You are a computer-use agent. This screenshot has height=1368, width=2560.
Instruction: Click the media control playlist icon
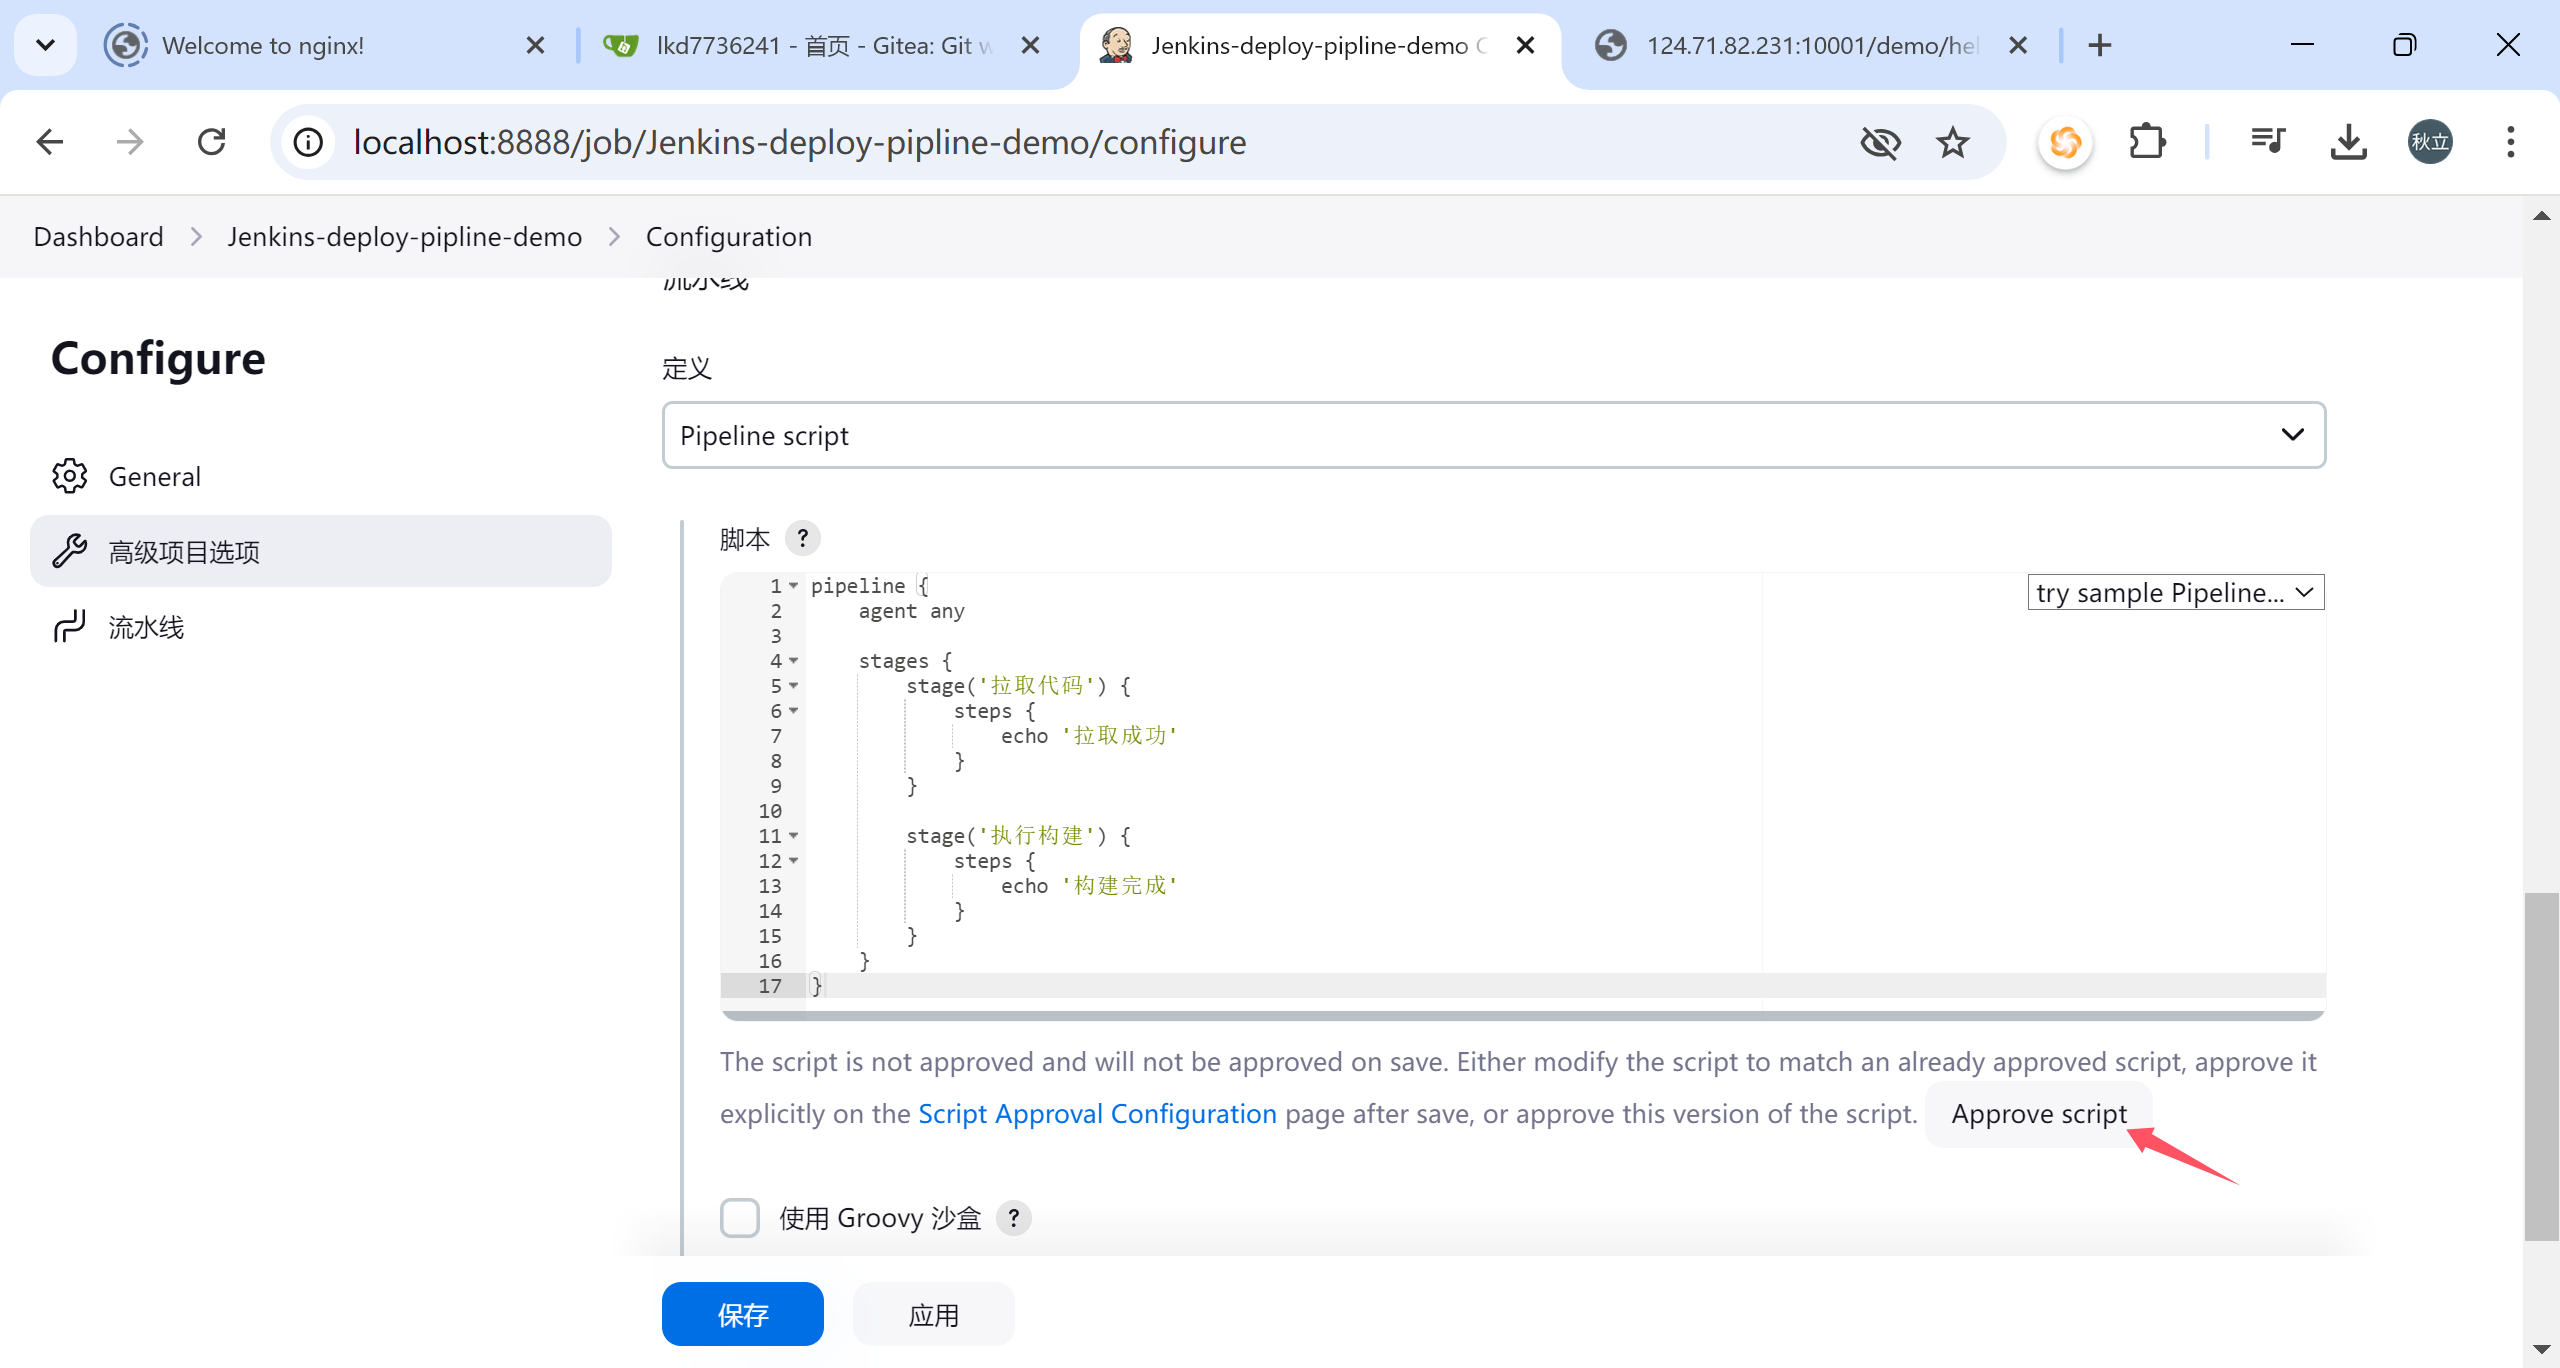pyautogui.click(x=2267, y=142)
